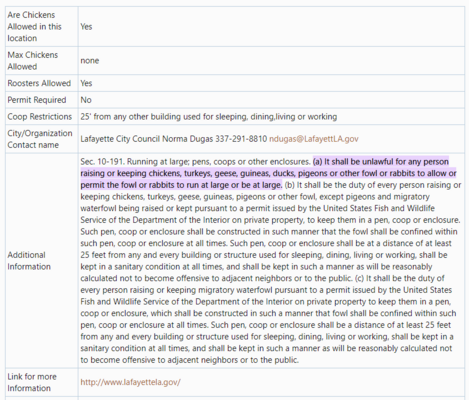
Task: Click the 'Yes' value for chickens allowed
Action: [x=86, y=27]
